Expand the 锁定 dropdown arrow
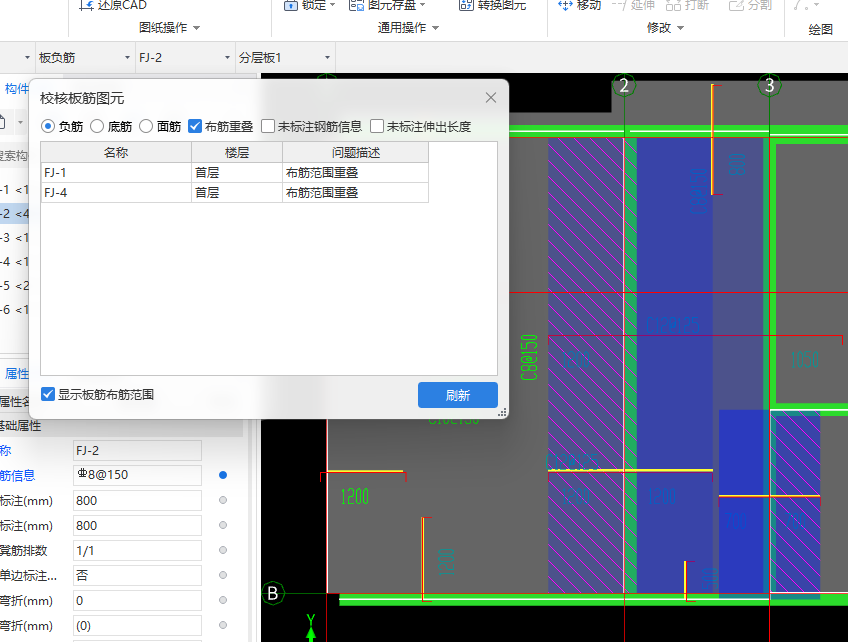The width and height of the screenshot is (848, 642). tap(333, 5)
